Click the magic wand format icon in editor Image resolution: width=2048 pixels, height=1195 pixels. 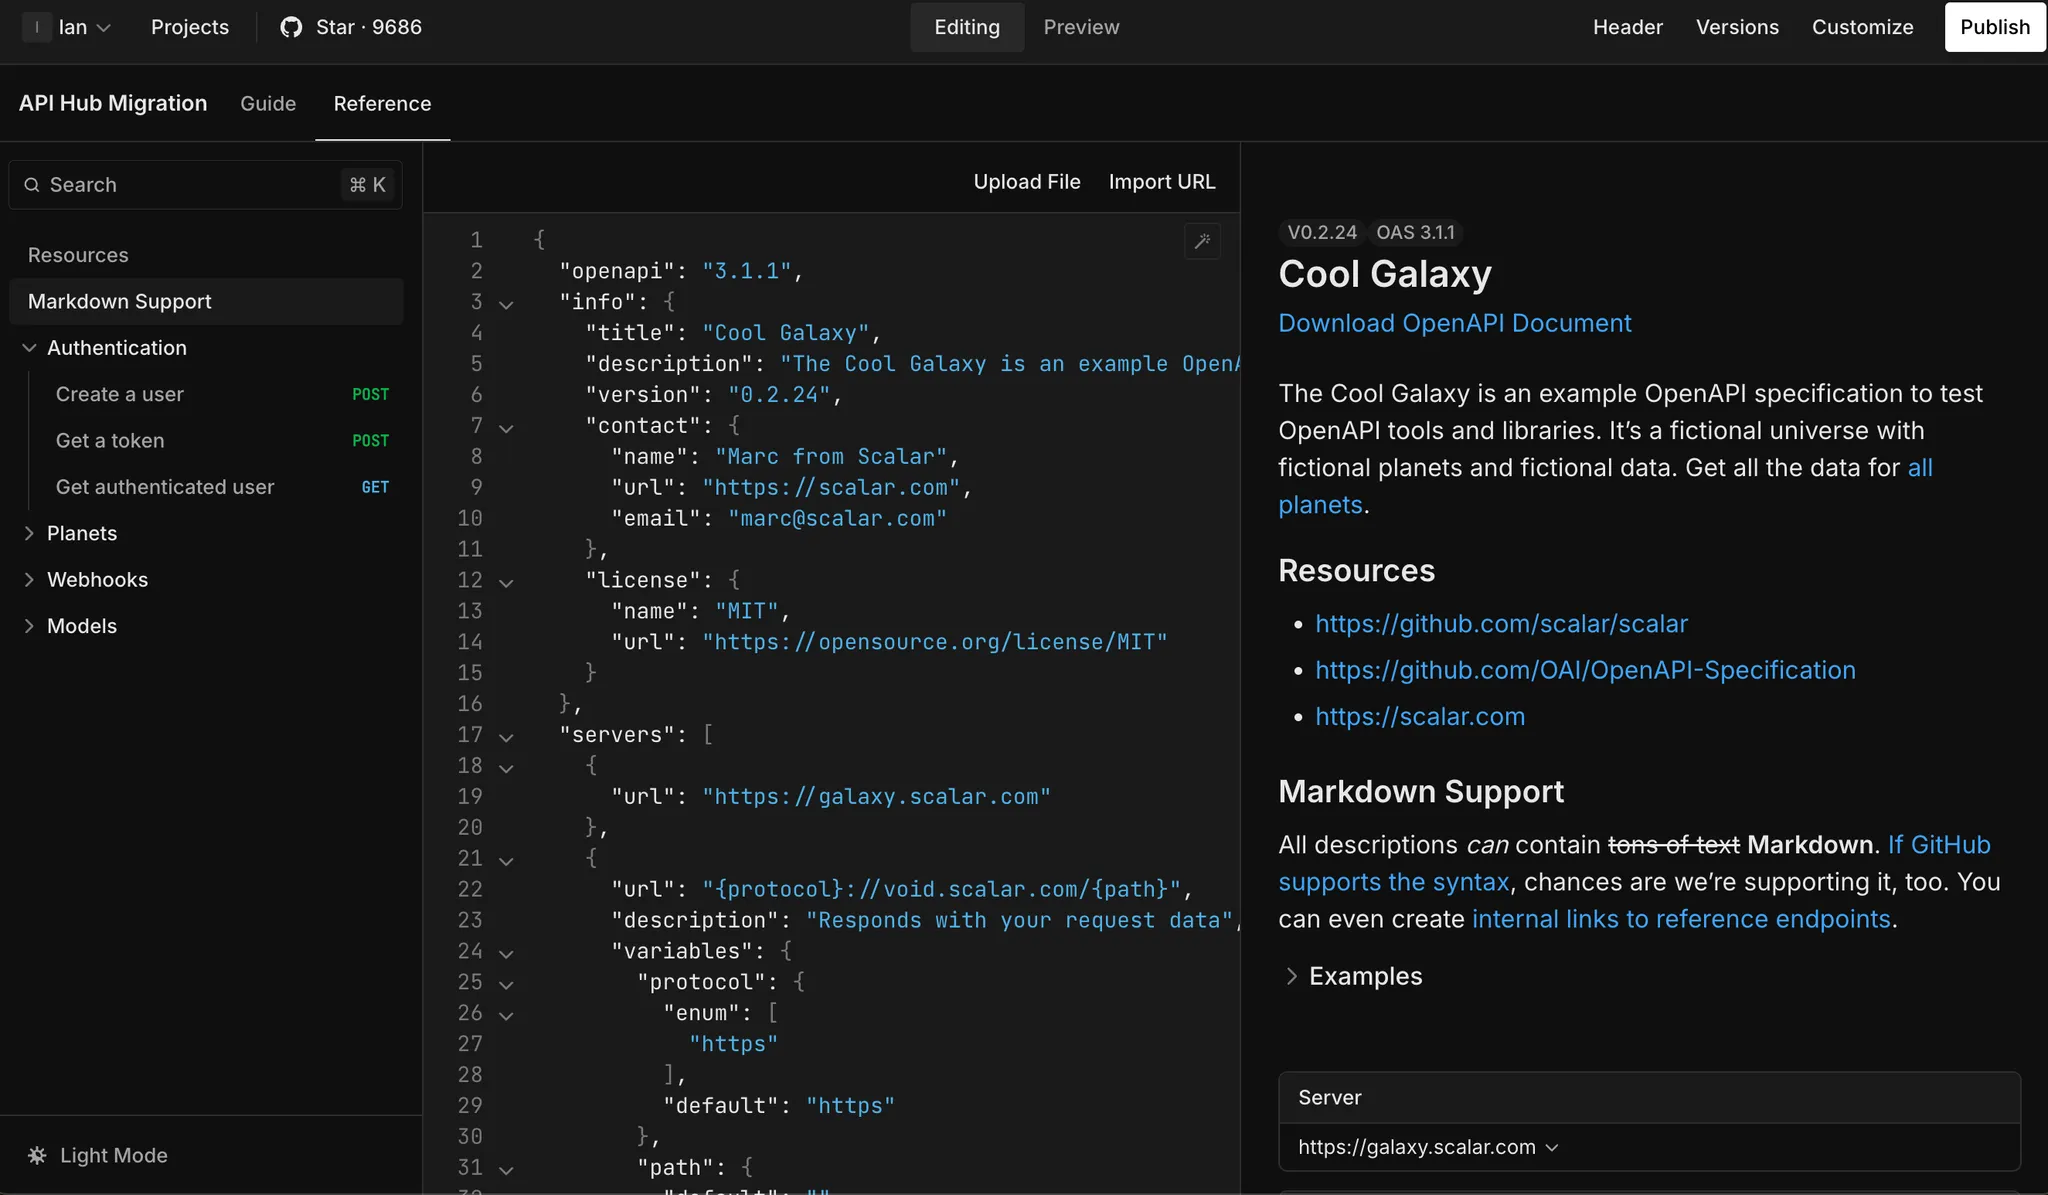tap(1202, 241)
